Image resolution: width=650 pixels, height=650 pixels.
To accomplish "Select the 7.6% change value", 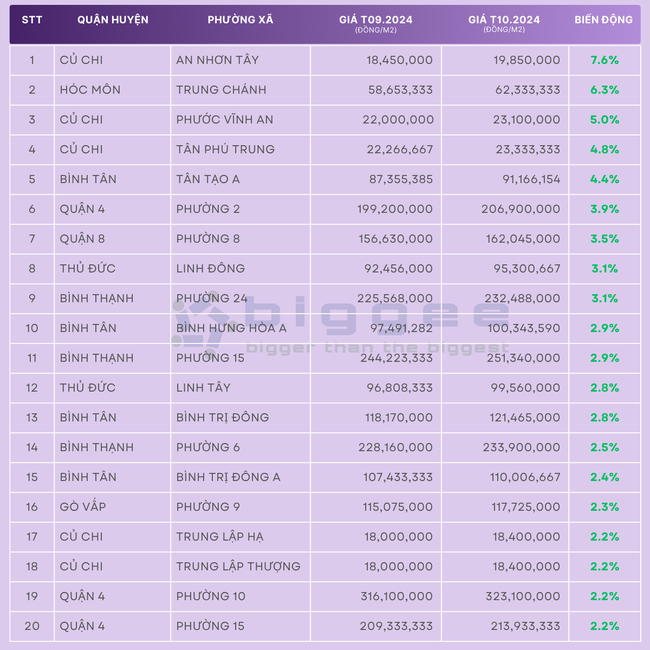I will (604, 60).
